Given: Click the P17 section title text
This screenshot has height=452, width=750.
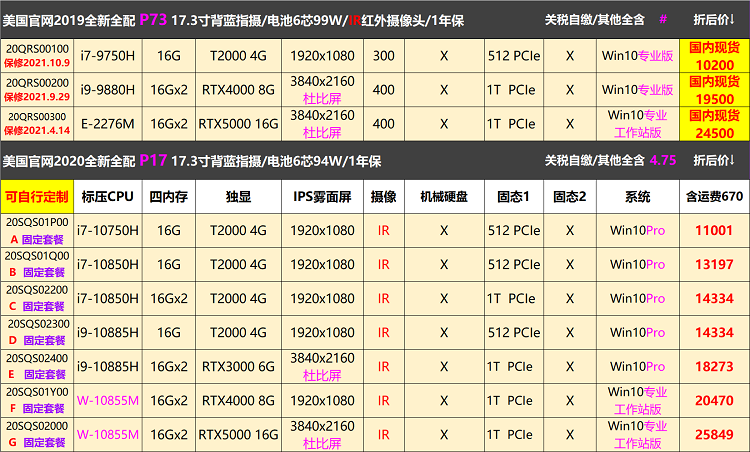Looking at the screenshot, I should point(153,160).
